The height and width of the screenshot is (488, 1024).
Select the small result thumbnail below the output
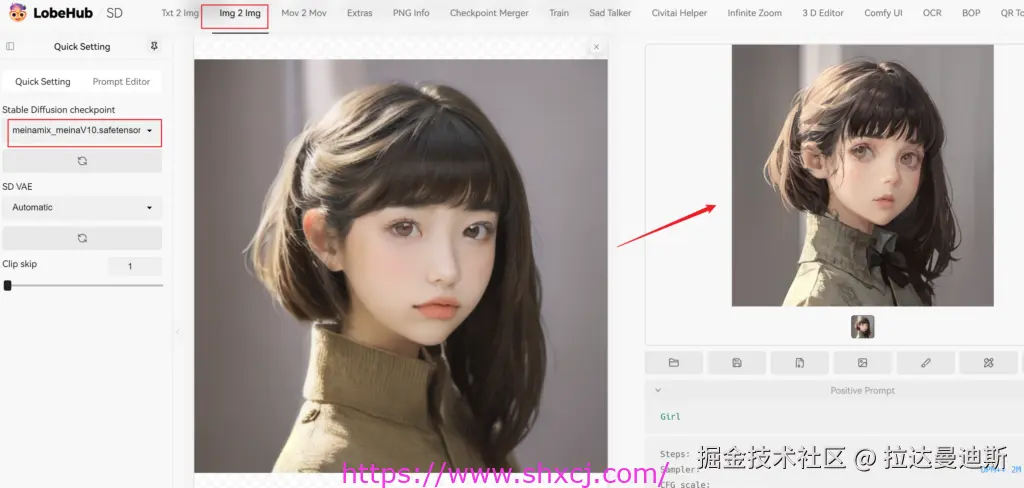click(862, 327)
